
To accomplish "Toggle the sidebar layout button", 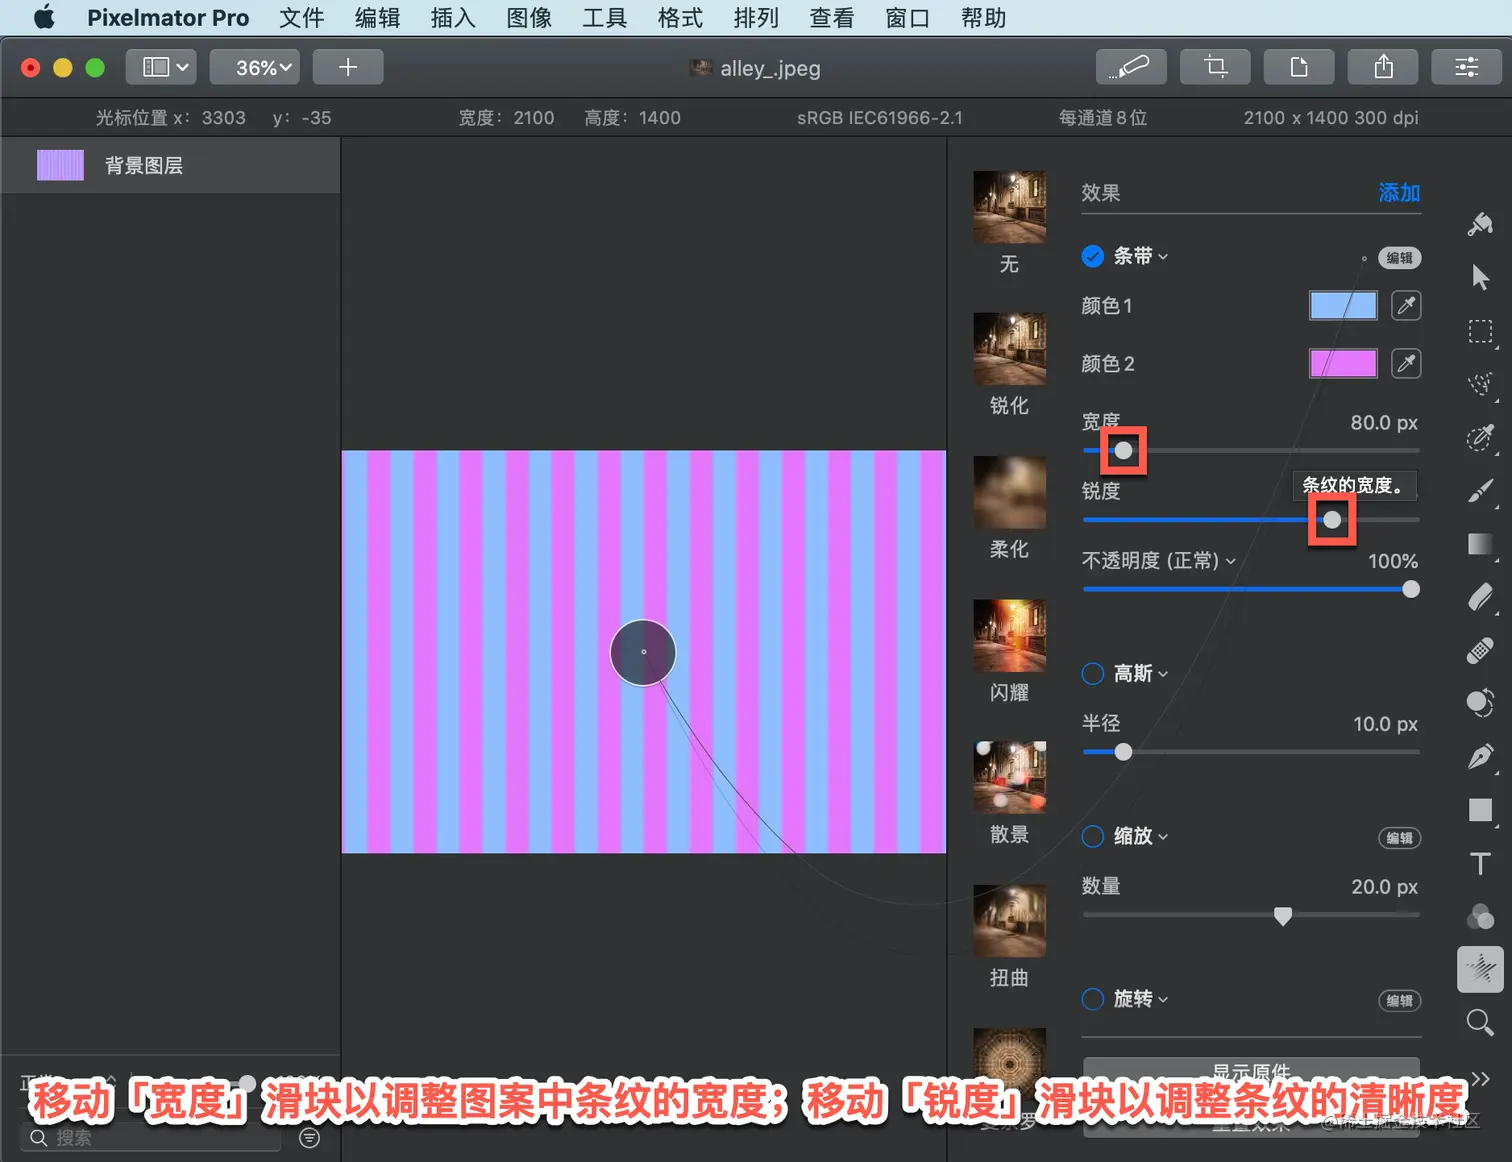I will [161, 67].
